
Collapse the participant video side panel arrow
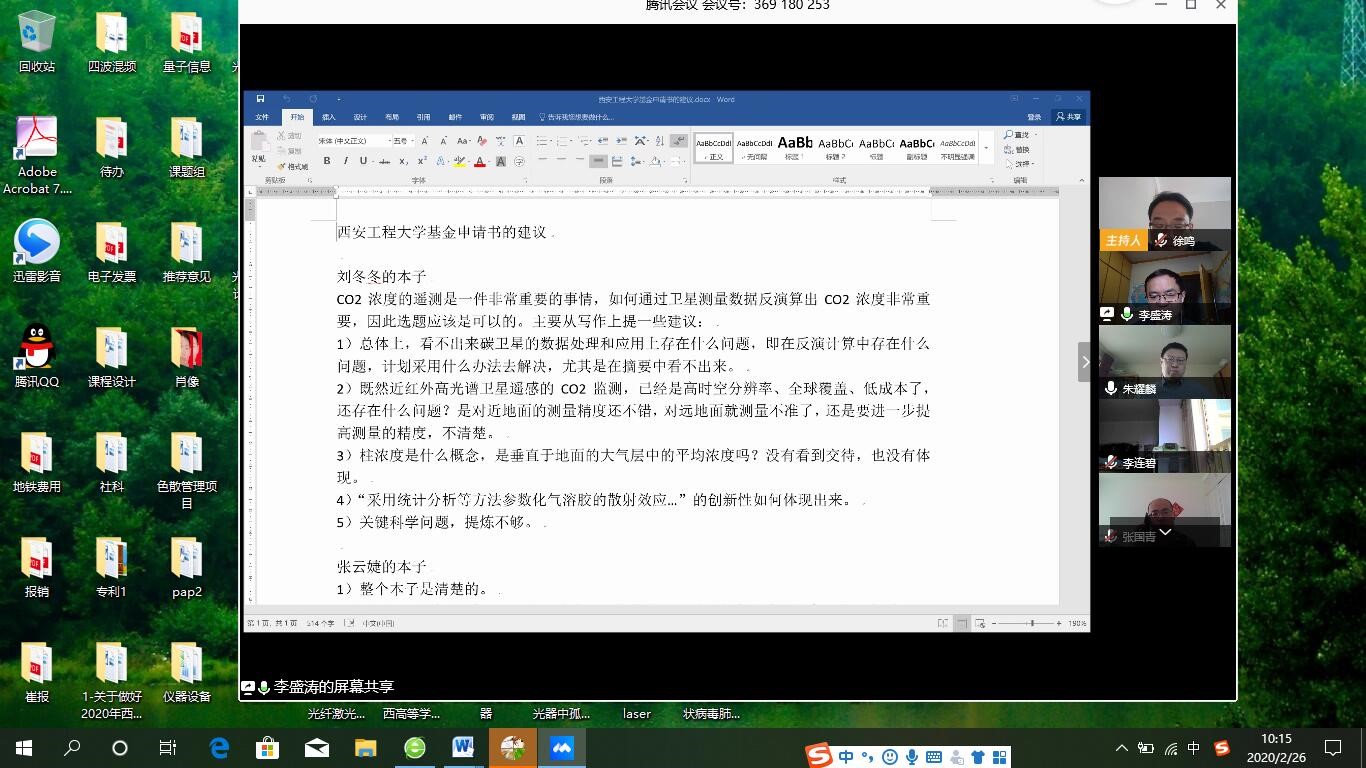coord(1084,362)
